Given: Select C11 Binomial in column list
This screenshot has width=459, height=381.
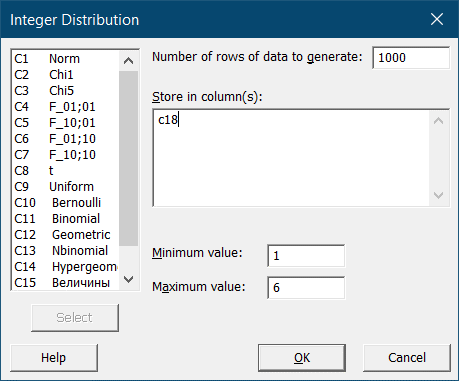Looking at the screenshot, I should [66, 219].
